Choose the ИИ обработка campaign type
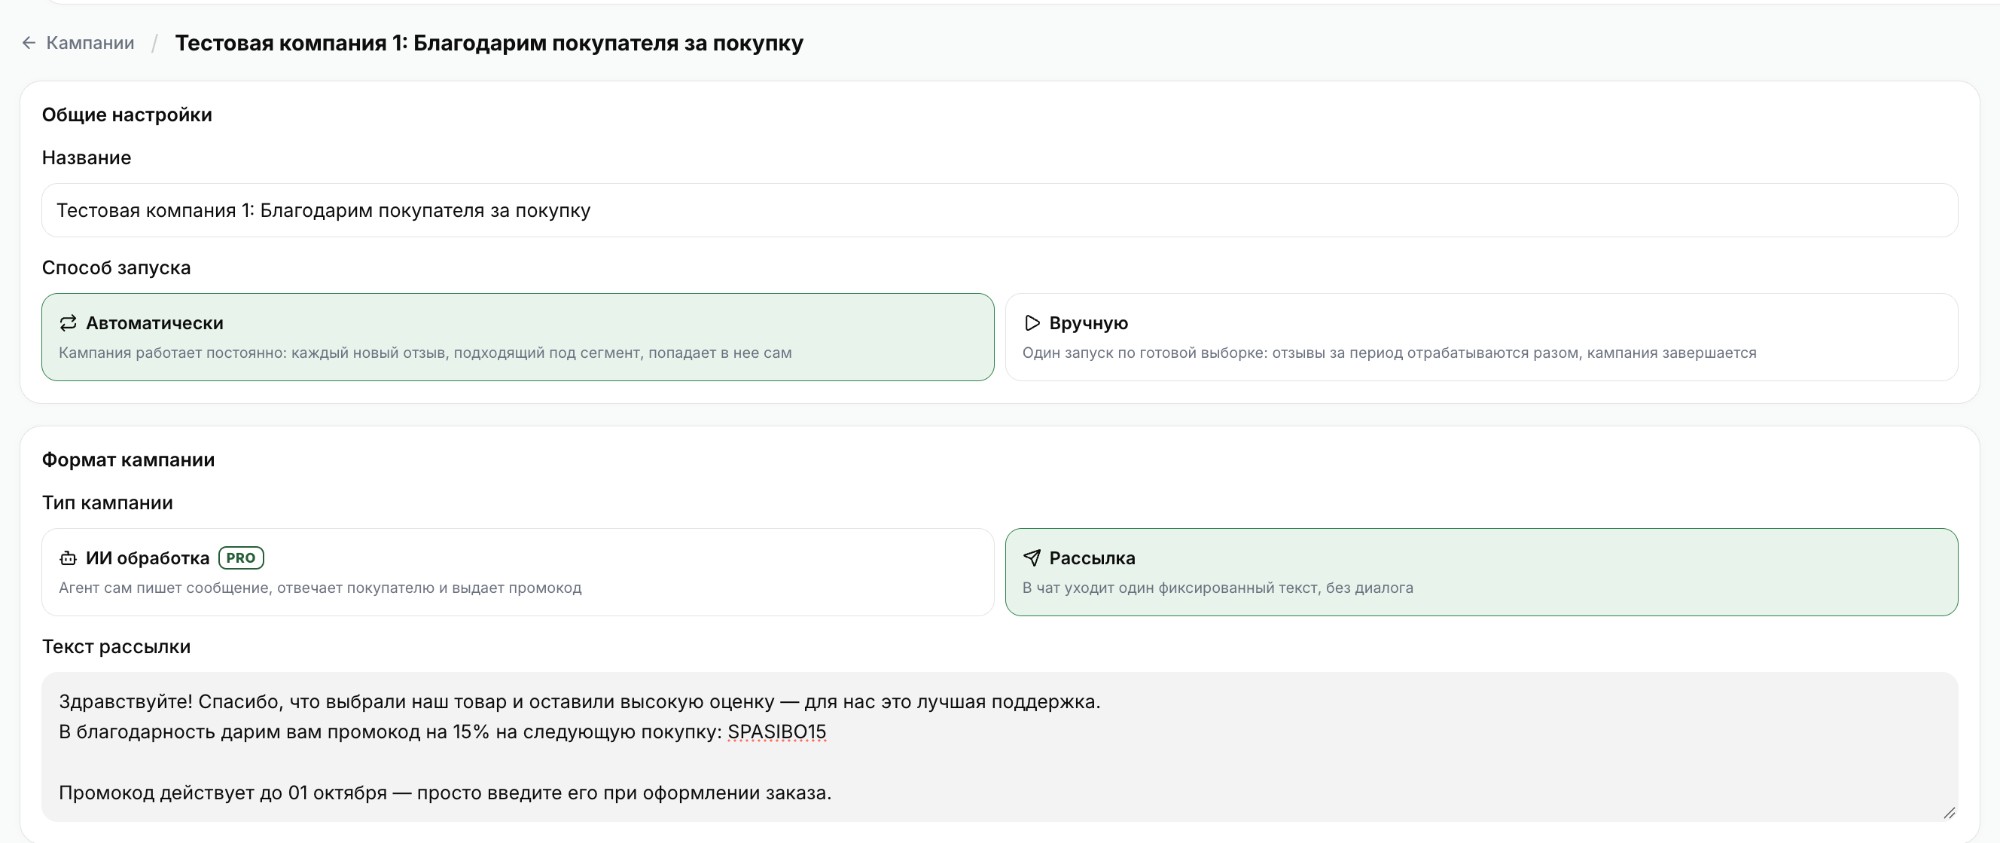Screen dimensions: 2000x843 [518, 572]
